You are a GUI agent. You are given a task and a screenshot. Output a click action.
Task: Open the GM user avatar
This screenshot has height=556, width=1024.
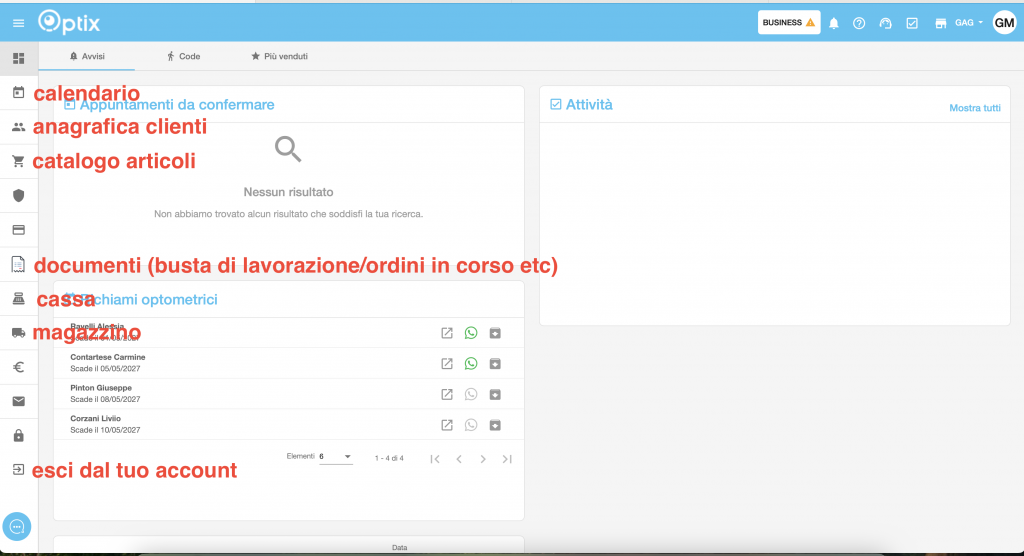click(x=1004, y=23)
